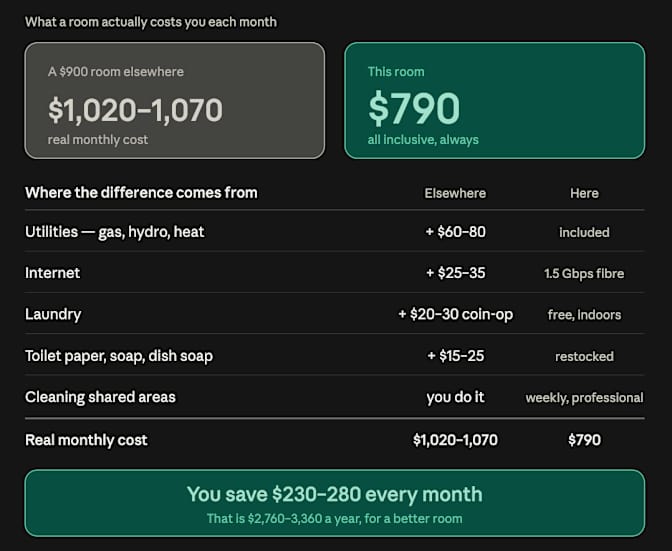Click the '+ $60–80' utilities cost value
The image size is (672, 551).
pyautogui.click(x=456, y=232)
